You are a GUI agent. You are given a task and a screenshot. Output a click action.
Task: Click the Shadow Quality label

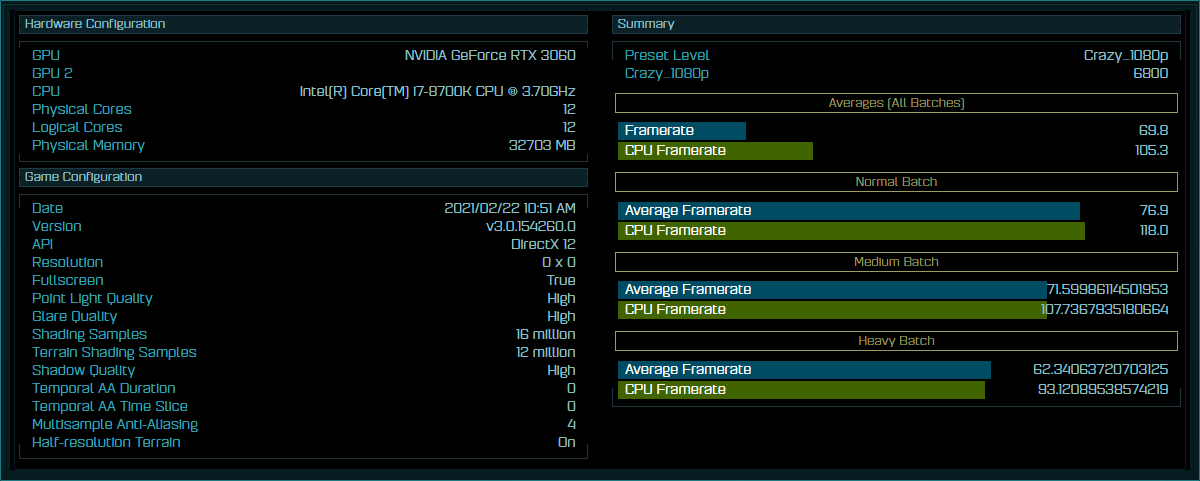point(83,370)
